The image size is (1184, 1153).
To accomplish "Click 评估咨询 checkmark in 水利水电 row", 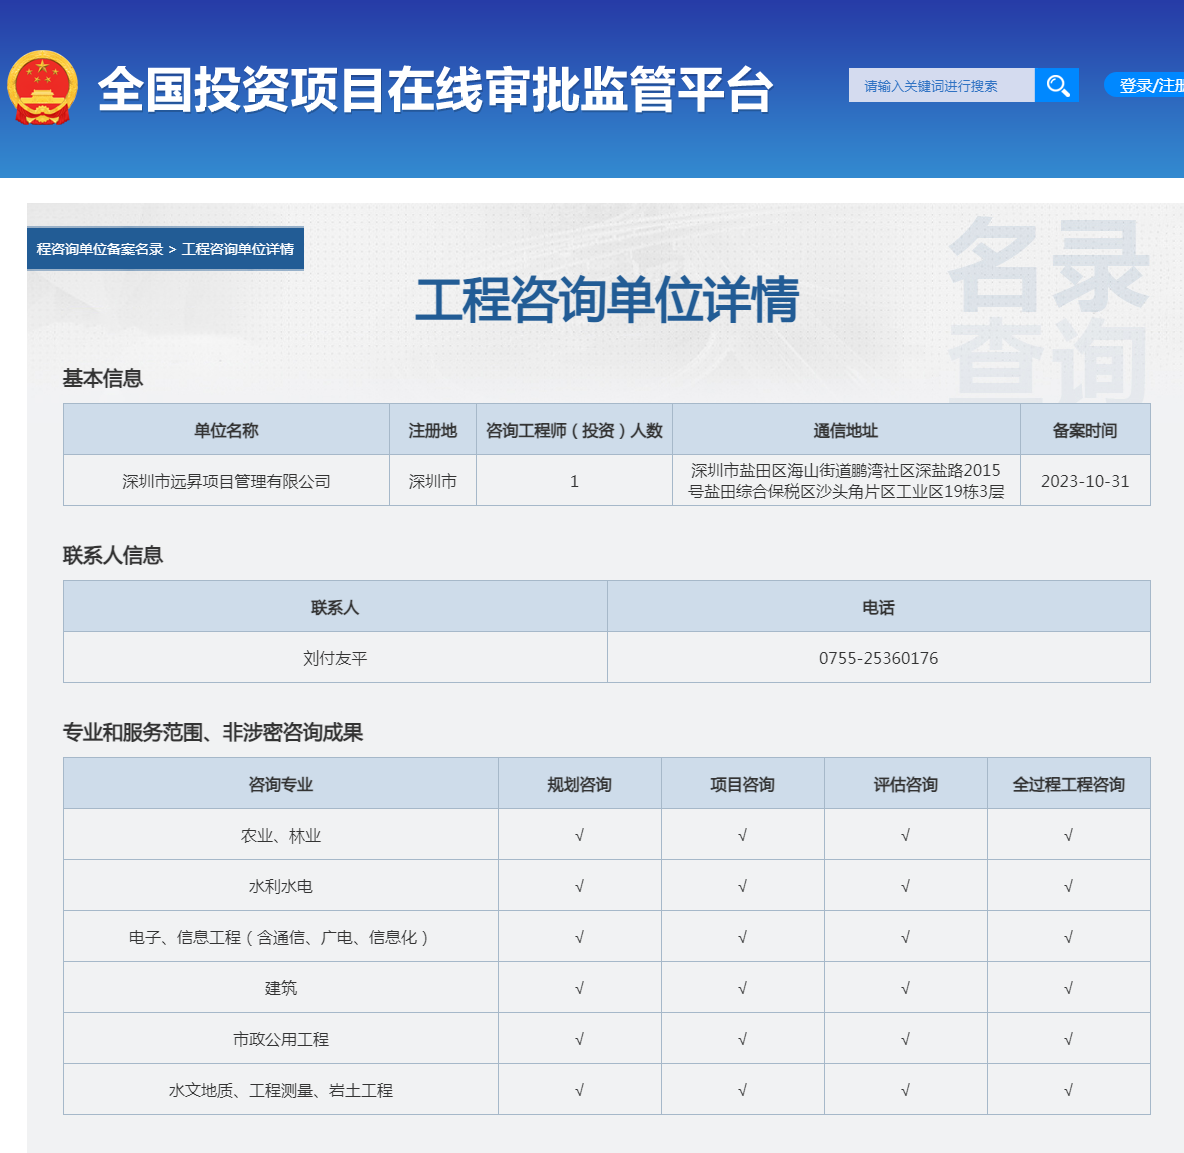I will point(905,886).
